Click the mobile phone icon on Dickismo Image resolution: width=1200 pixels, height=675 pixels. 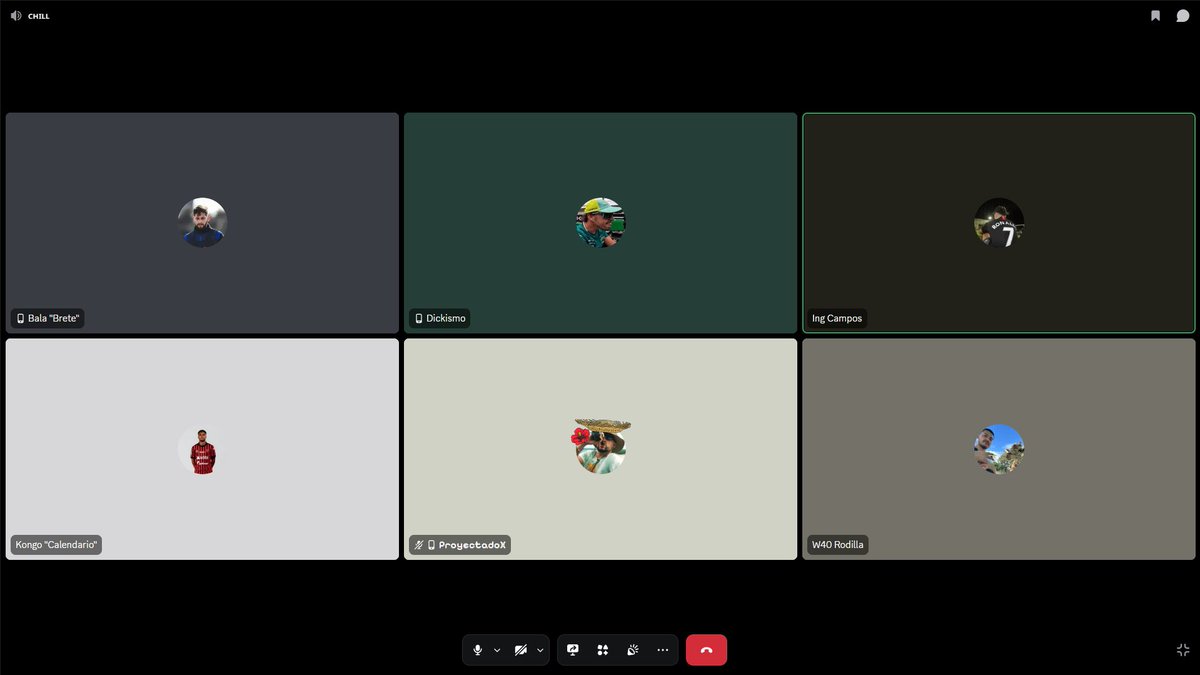point(419,319)
